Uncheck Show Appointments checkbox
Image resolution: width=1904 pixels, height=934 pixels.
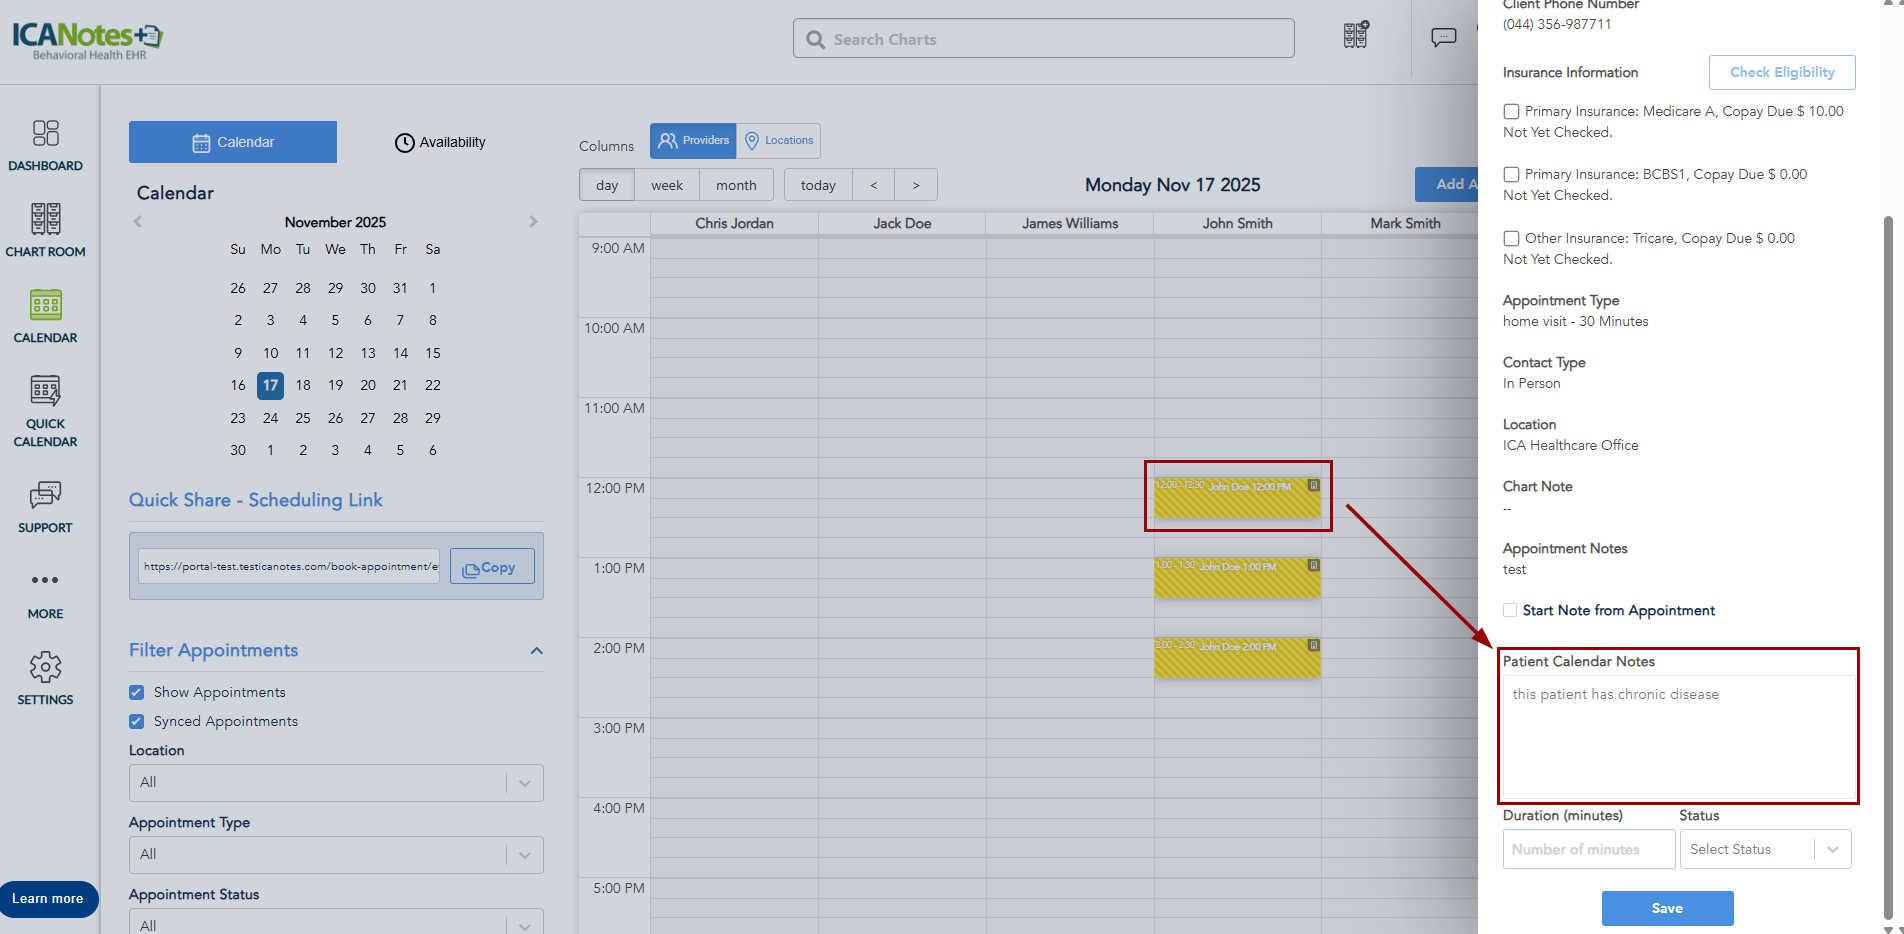[137, 692]
